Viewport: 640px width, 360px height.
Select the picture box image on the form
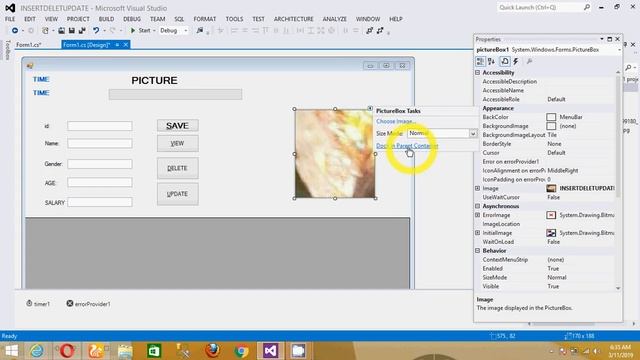pyautogui.click(x=335, y=153)
